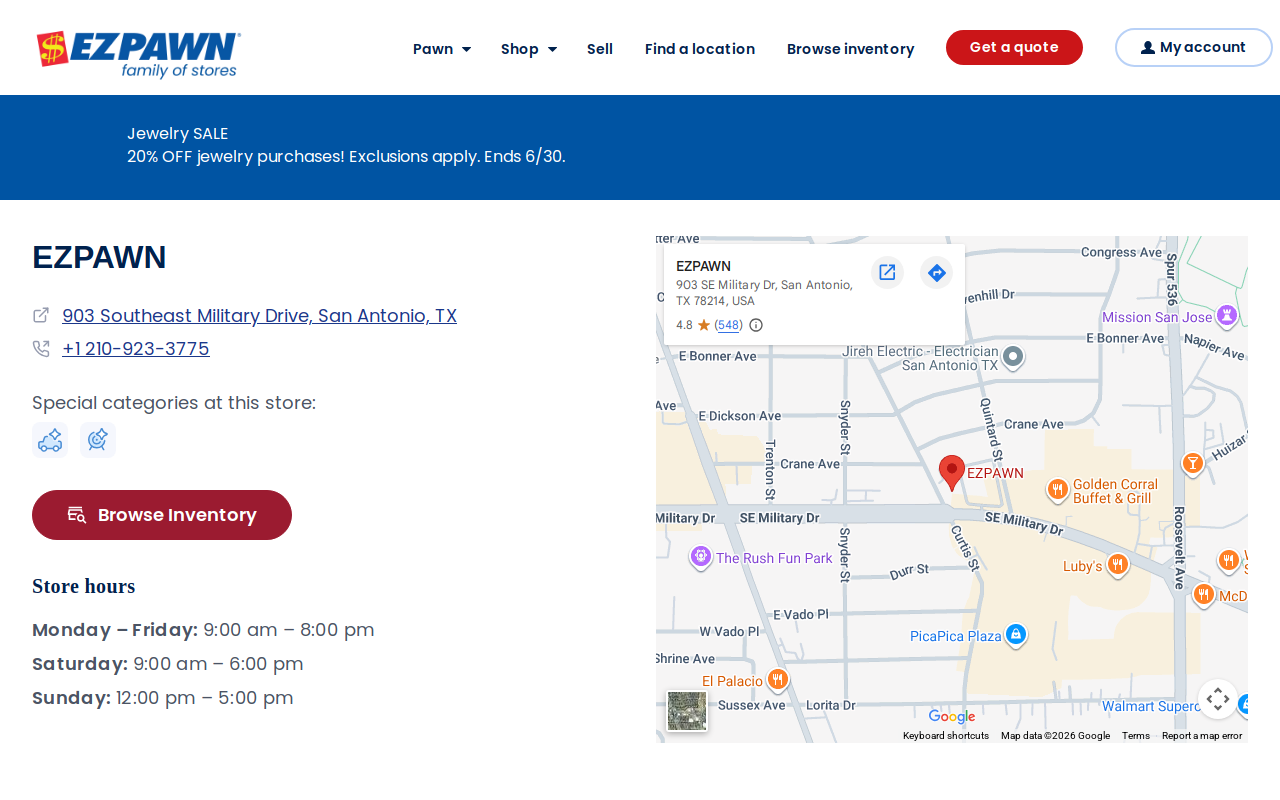Image resolution: width=1280 pixels, height=800 pixels.
Task: Click Golden Corral restaurant map marker
Action: tap(1058, 490)
